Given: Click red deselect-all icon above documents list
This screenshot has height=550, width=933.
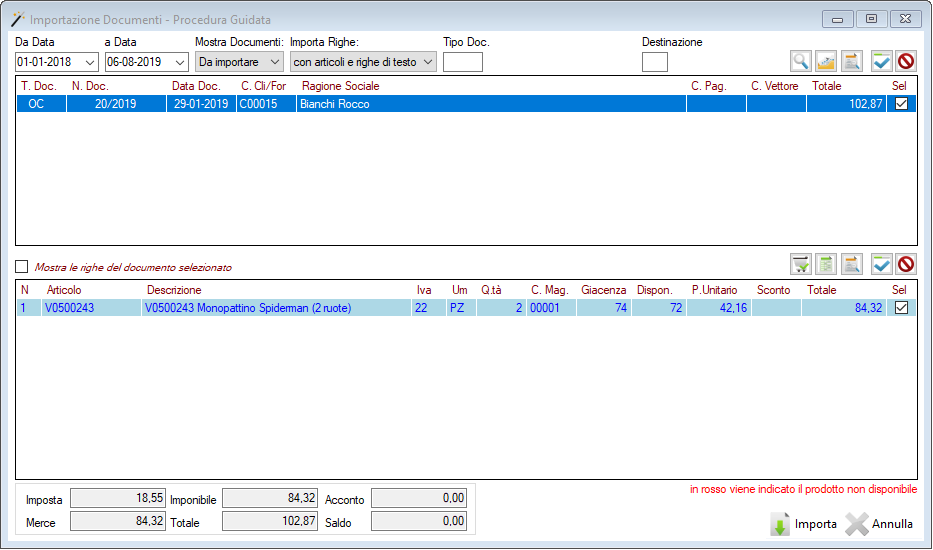Looking at the screenshot, I should [906, 61].
